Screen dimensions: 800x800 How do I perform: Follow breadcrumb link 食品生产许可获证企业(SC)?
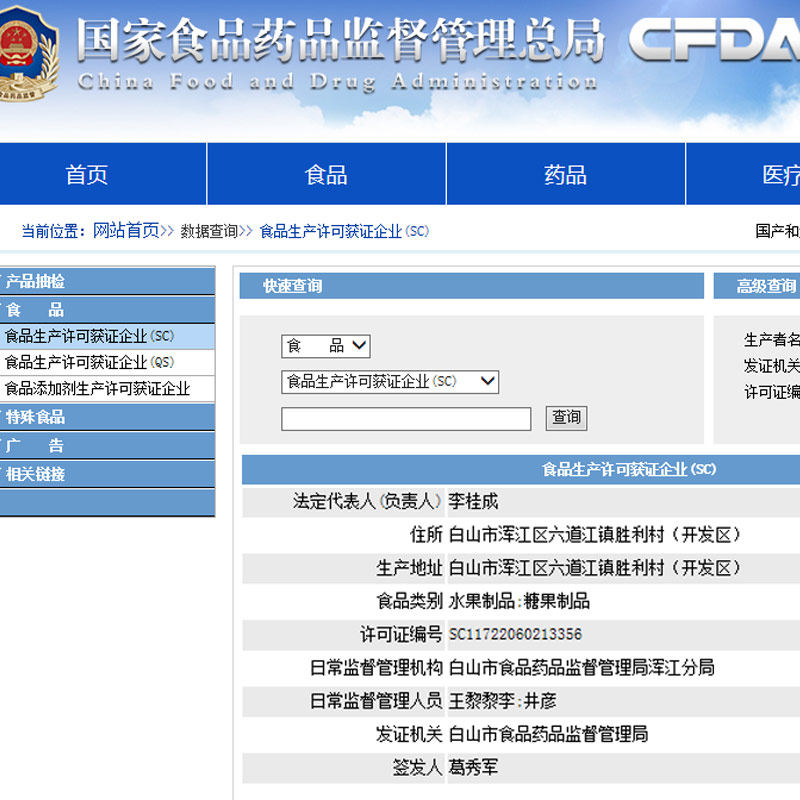[x=344, y=231]
